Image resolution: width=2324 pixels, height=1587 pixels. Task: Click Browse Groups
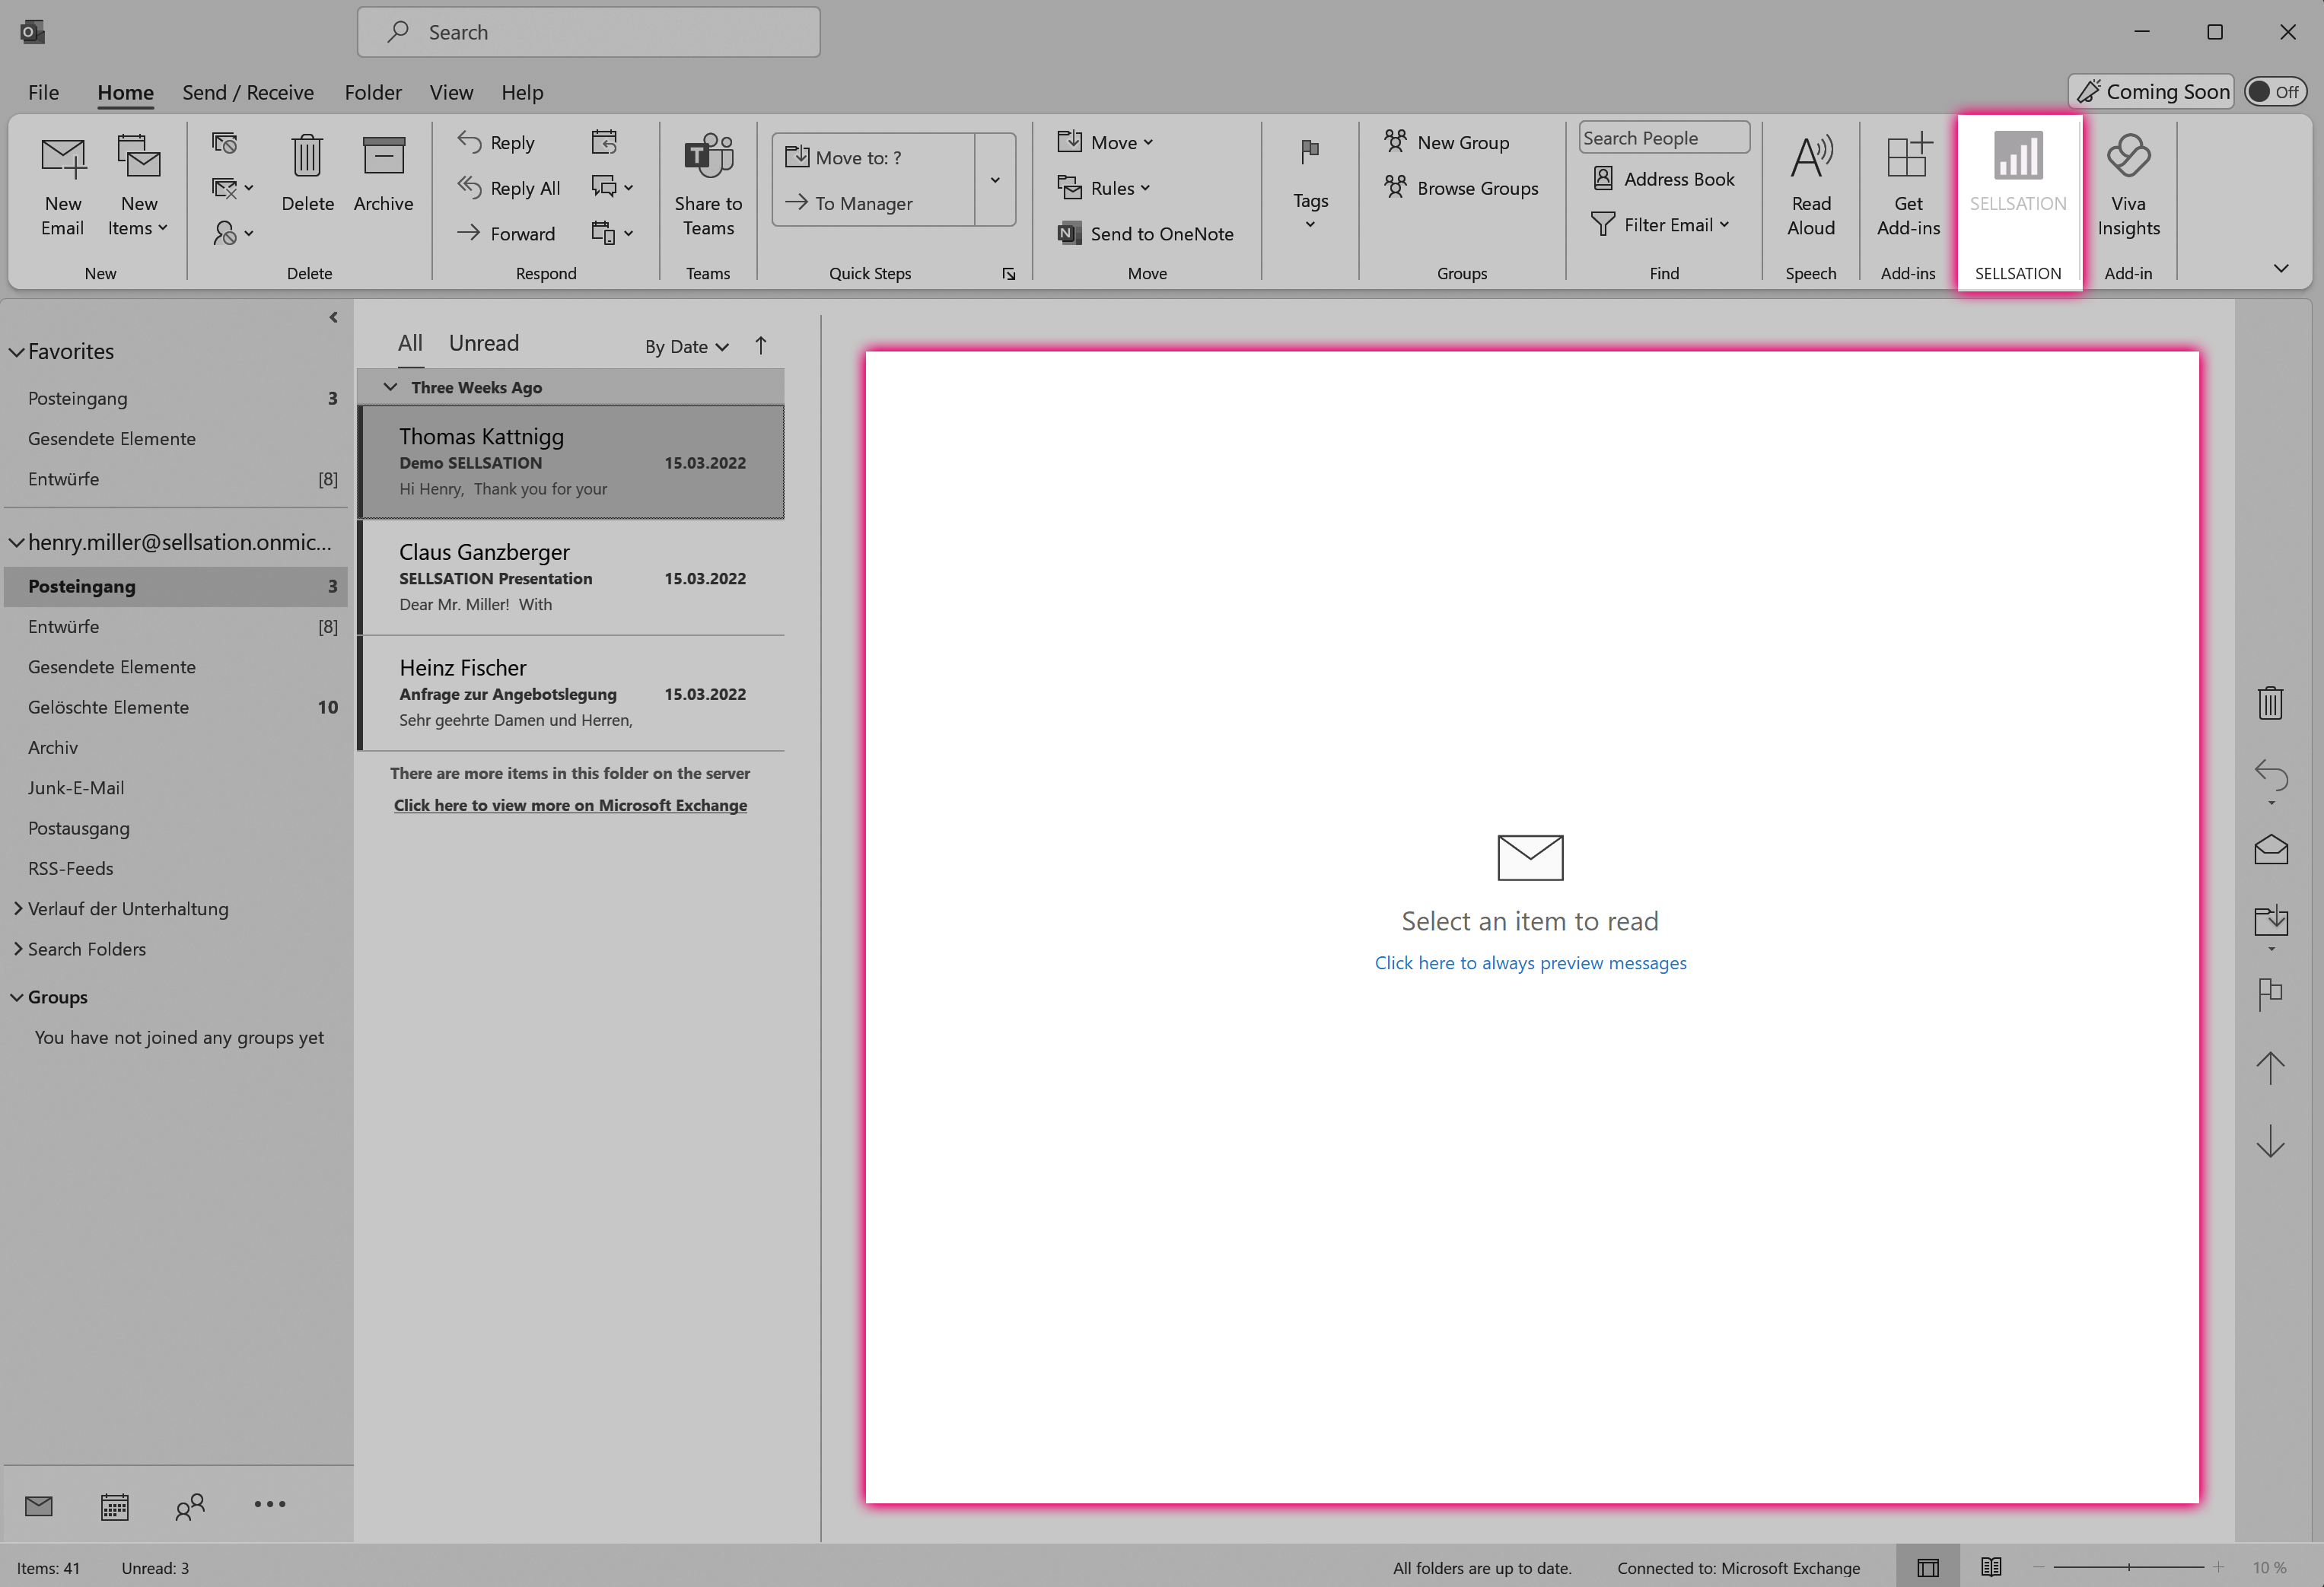pos(1461,188)
